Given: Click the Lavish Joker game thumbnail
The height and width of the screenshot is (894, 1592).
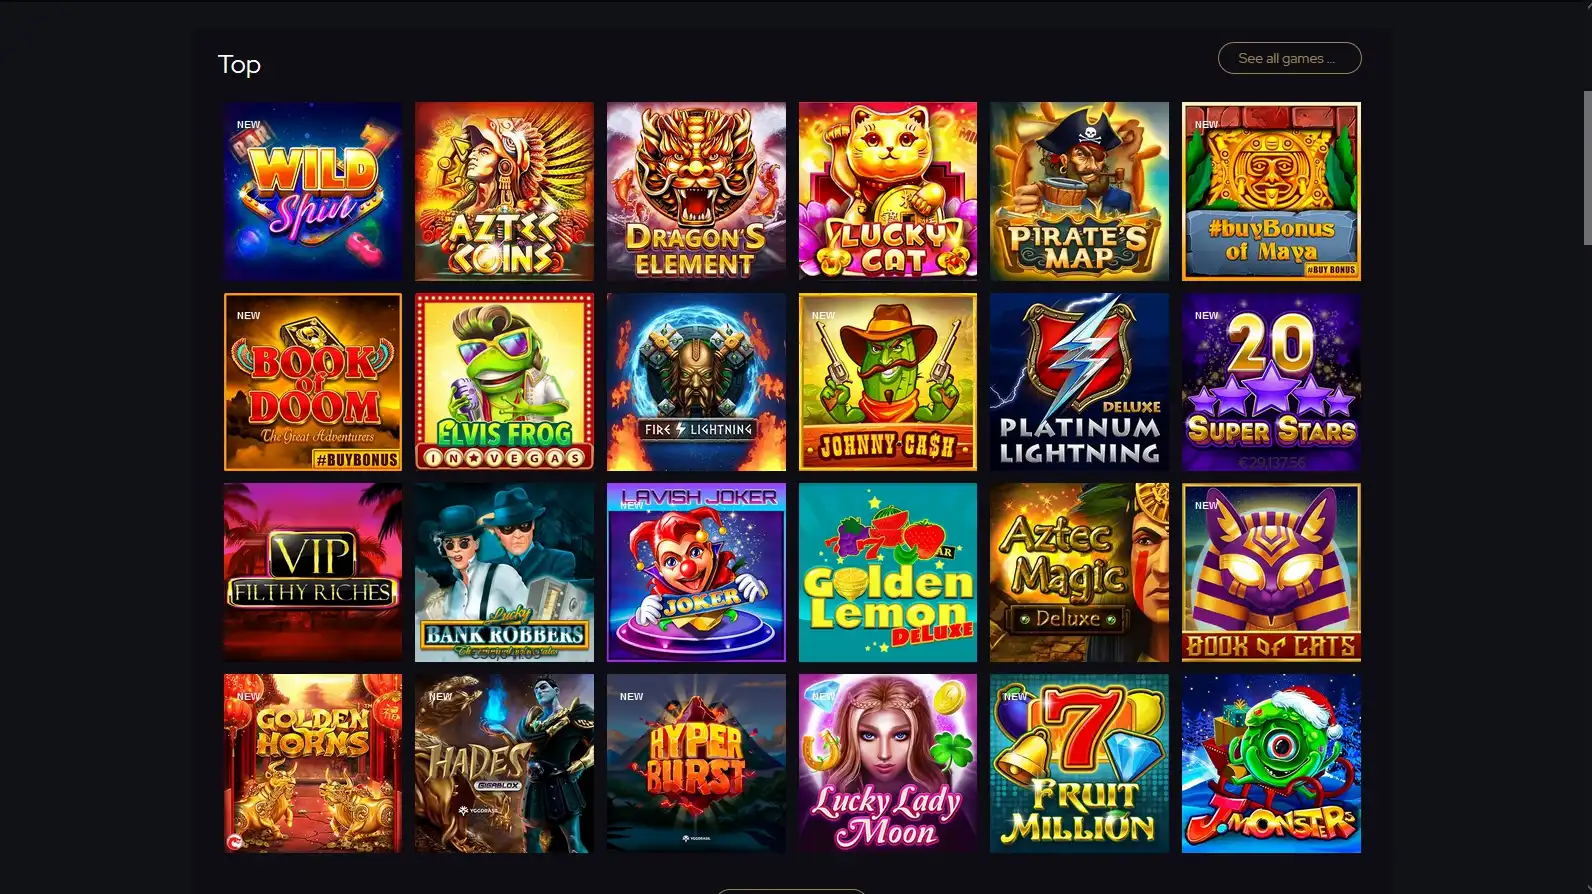Looking at the screenshot, I should point(696,572).
